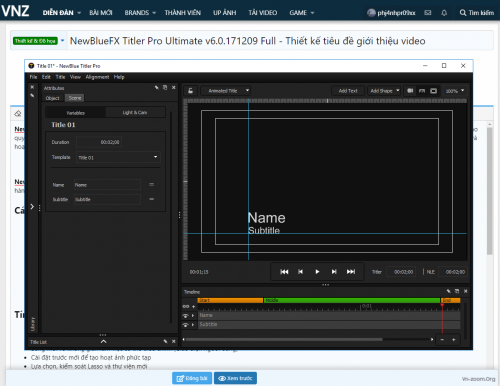Close the Timeline panel
Screen dimensions: 500x386
click(x=466, y=291)
